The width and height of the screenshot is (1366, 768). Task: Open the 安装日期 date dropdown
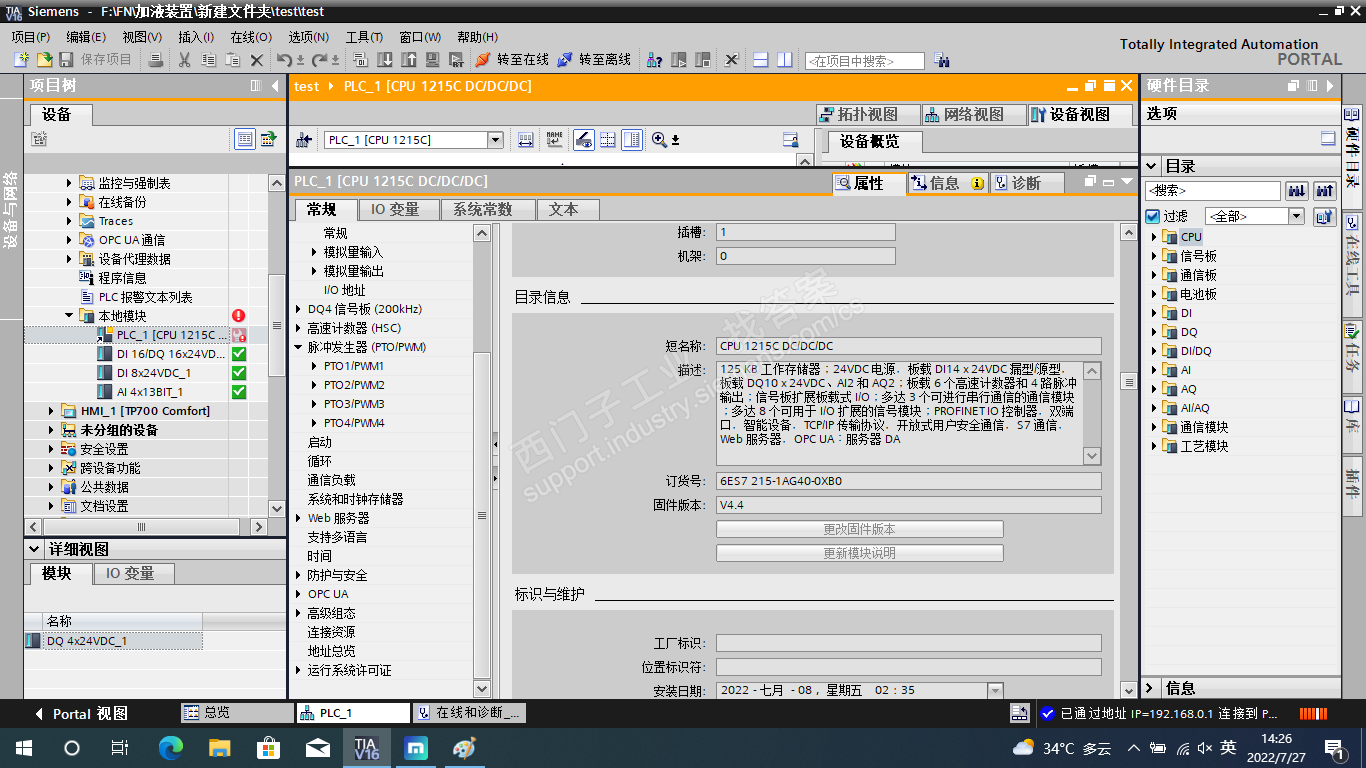coord(995,690)
